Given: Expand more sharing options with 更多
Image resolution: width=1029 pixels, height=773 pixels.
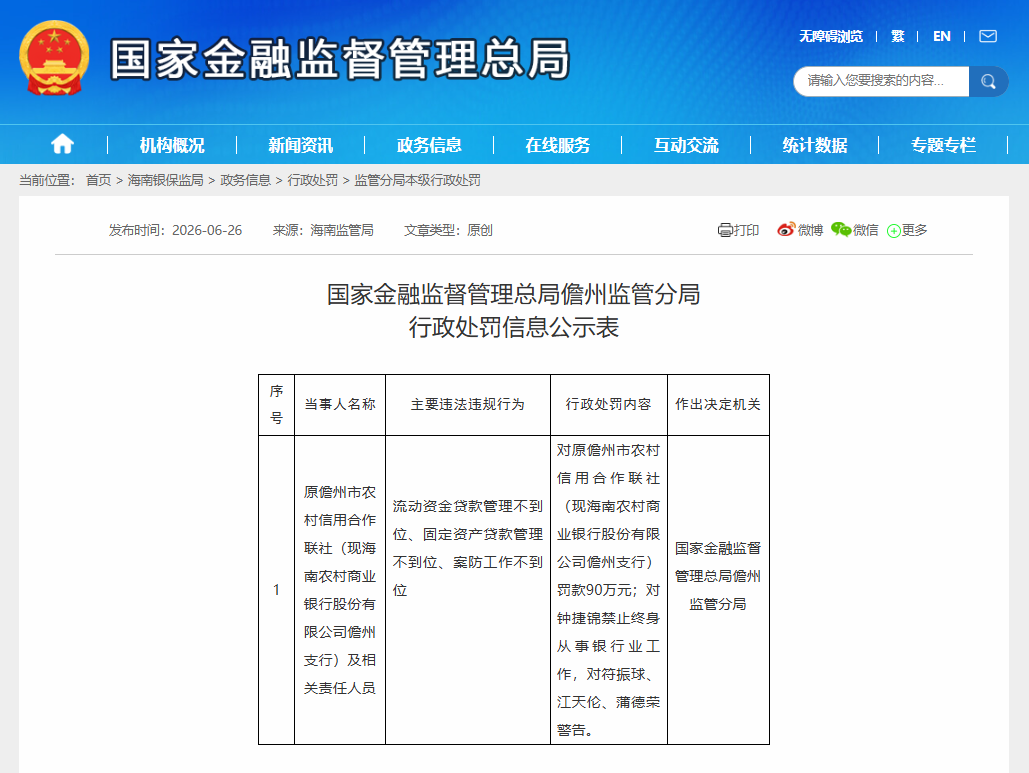Looking at the screenshot, I should (x=907, y=230).
